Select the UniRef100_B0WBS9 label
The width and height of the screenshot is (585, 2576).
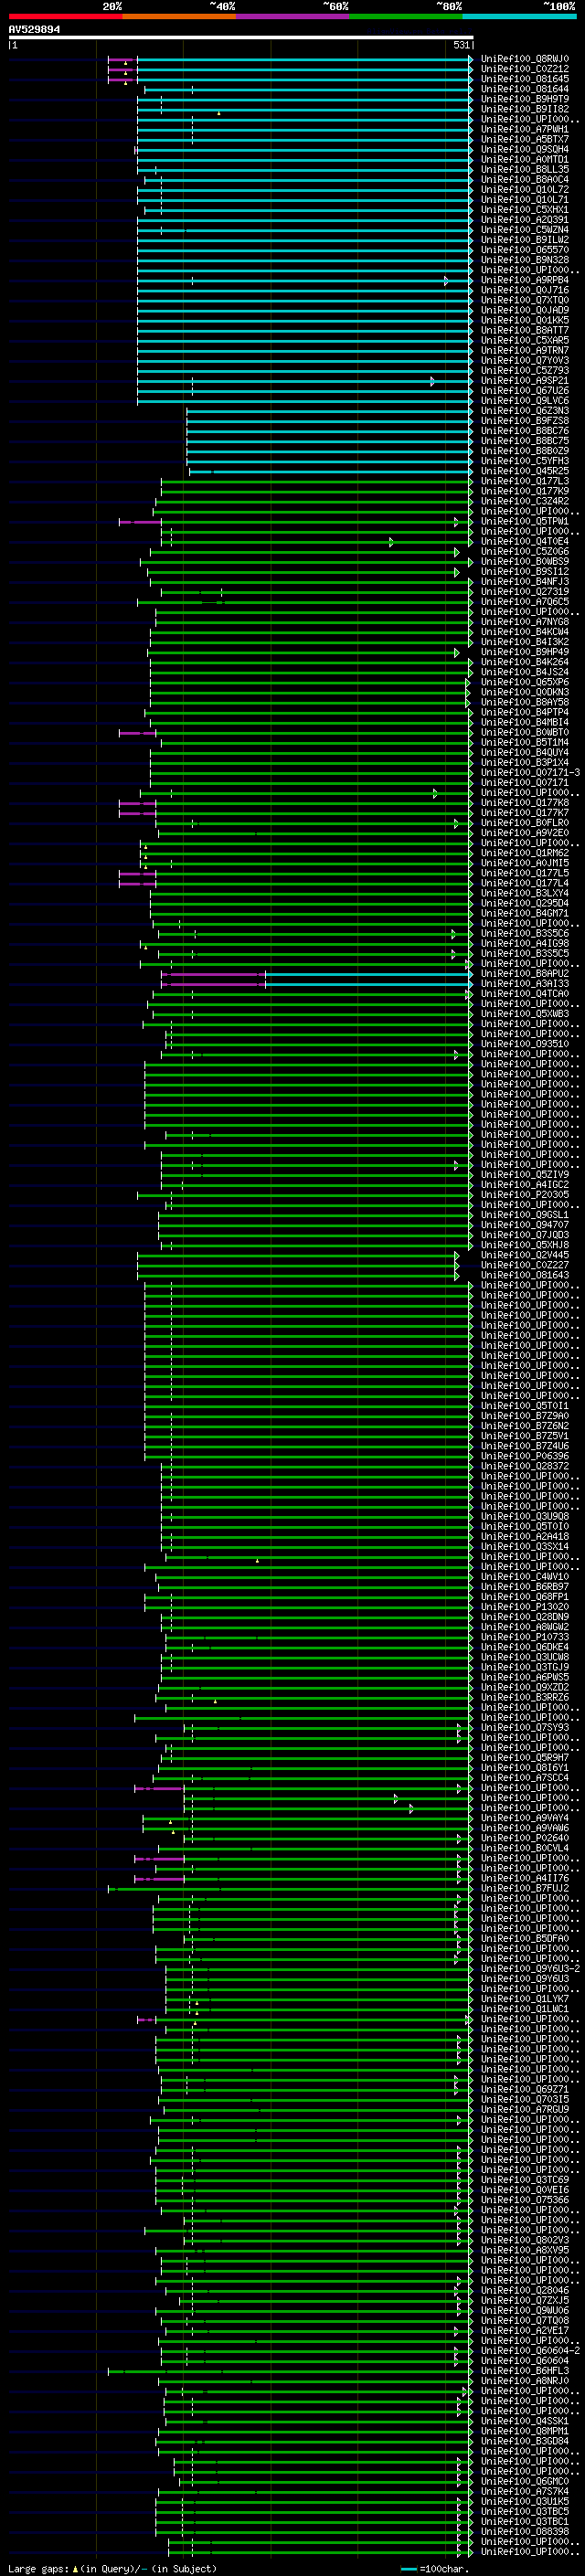pos(525,561)
